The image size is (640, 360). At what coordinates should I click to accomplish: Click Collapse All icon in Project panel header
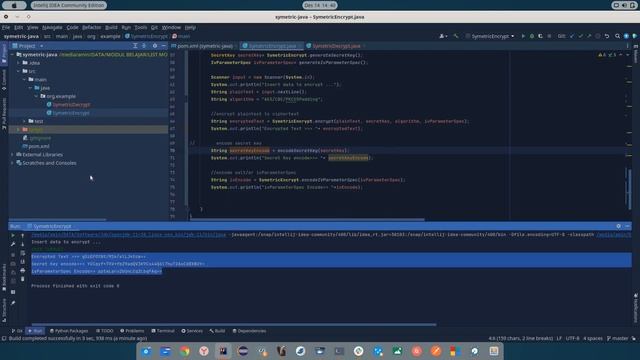tap(144, 46)
